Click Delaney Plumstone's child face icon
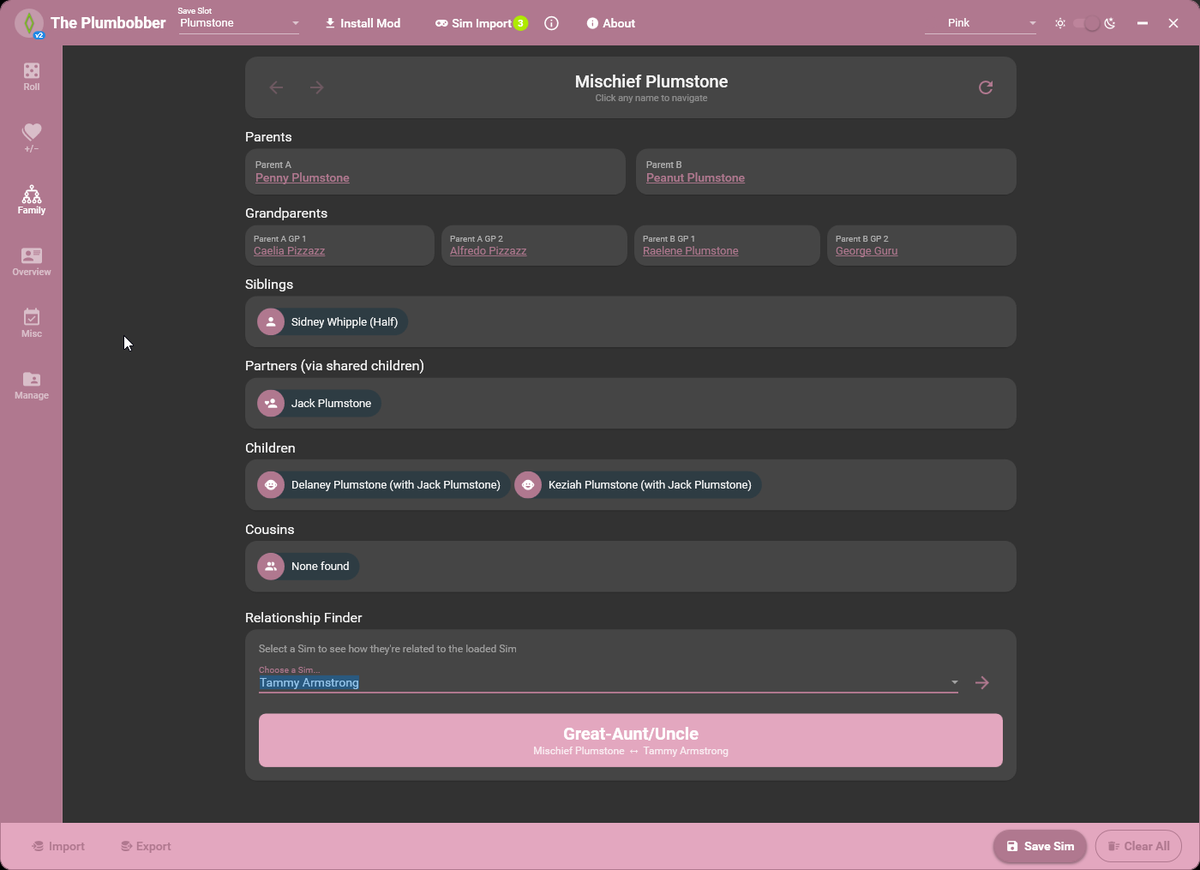The height and width of the screenshot is (870, 1200). (x=270, y=485)
